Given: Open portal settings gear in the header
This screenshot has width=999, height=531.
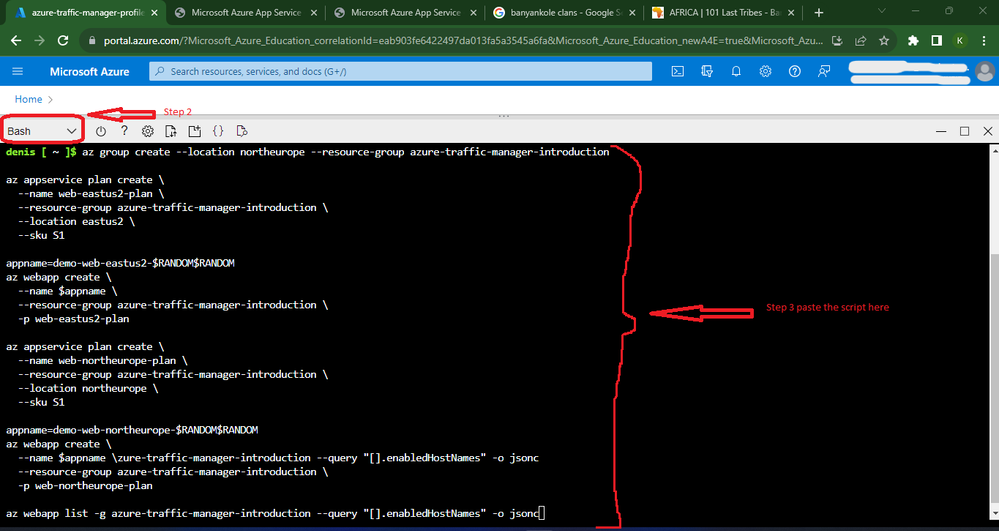Looking at the screenshot, I should tap(765, 71).
